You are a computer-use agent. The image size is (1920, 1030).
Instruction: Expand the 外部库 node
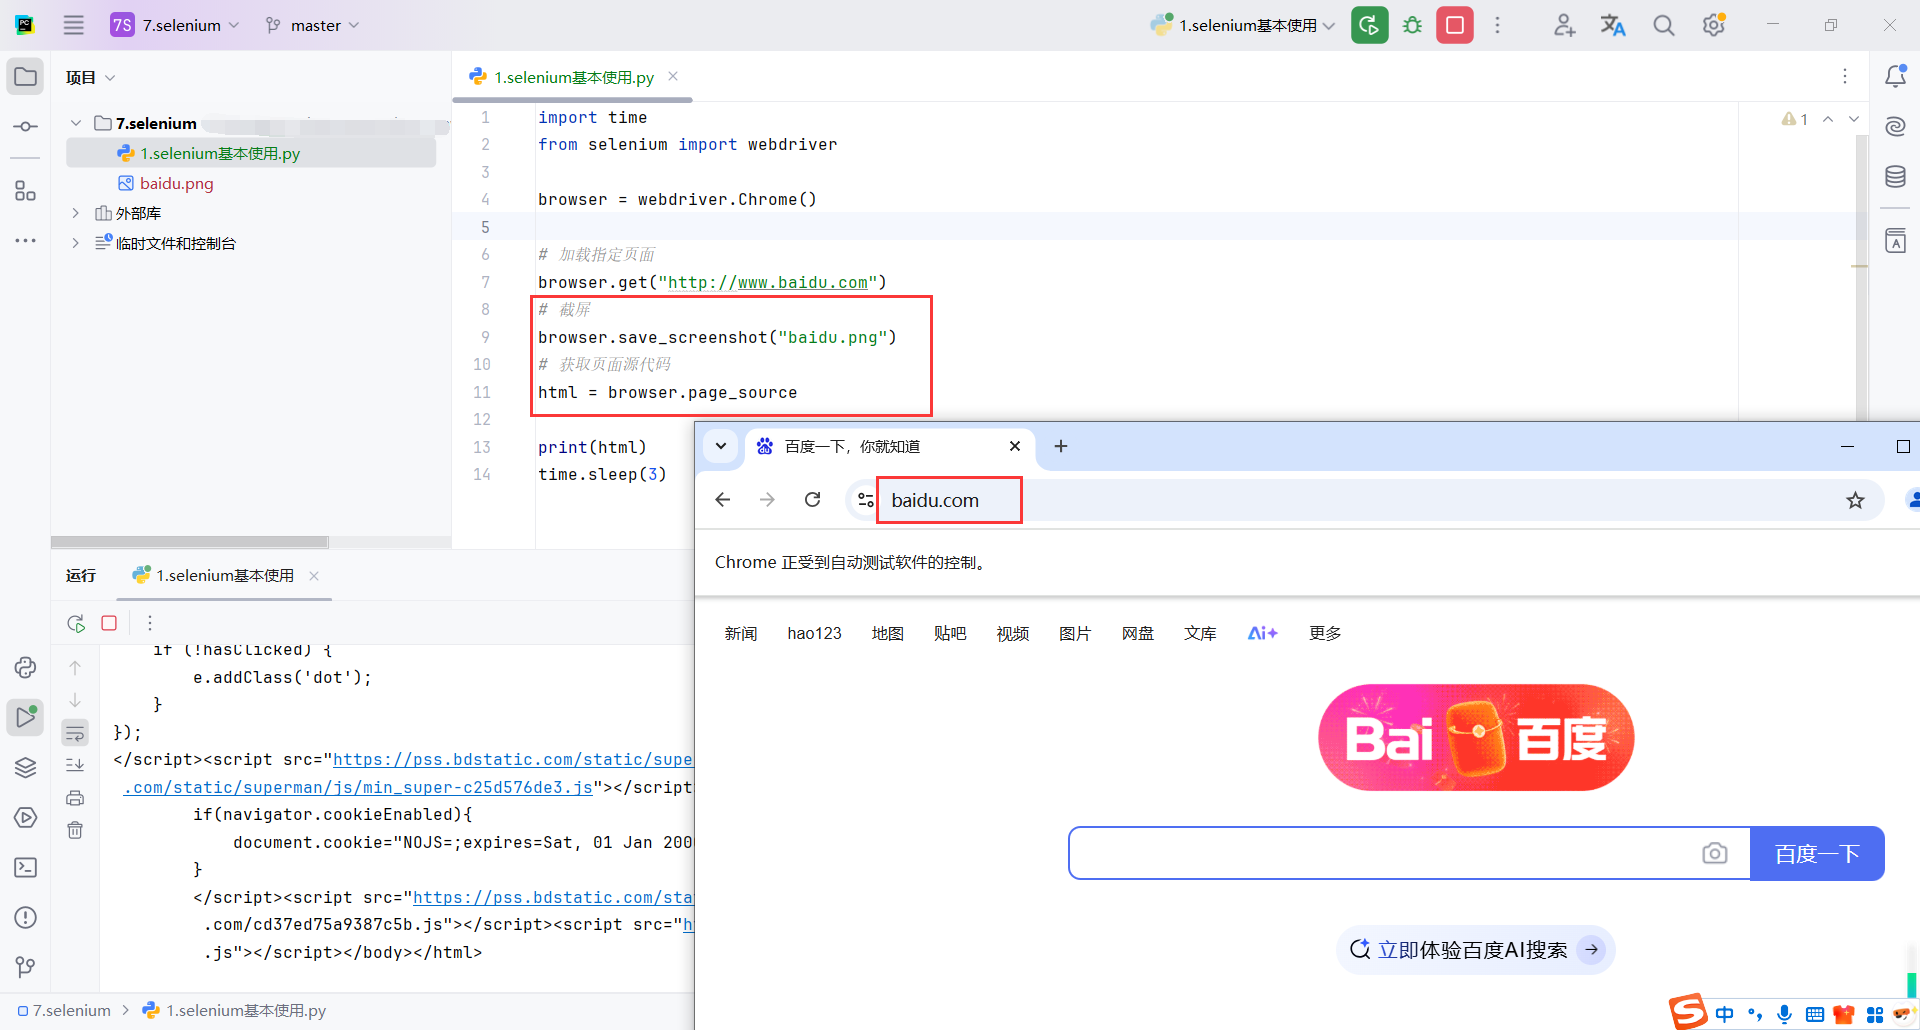click(75, 213)
